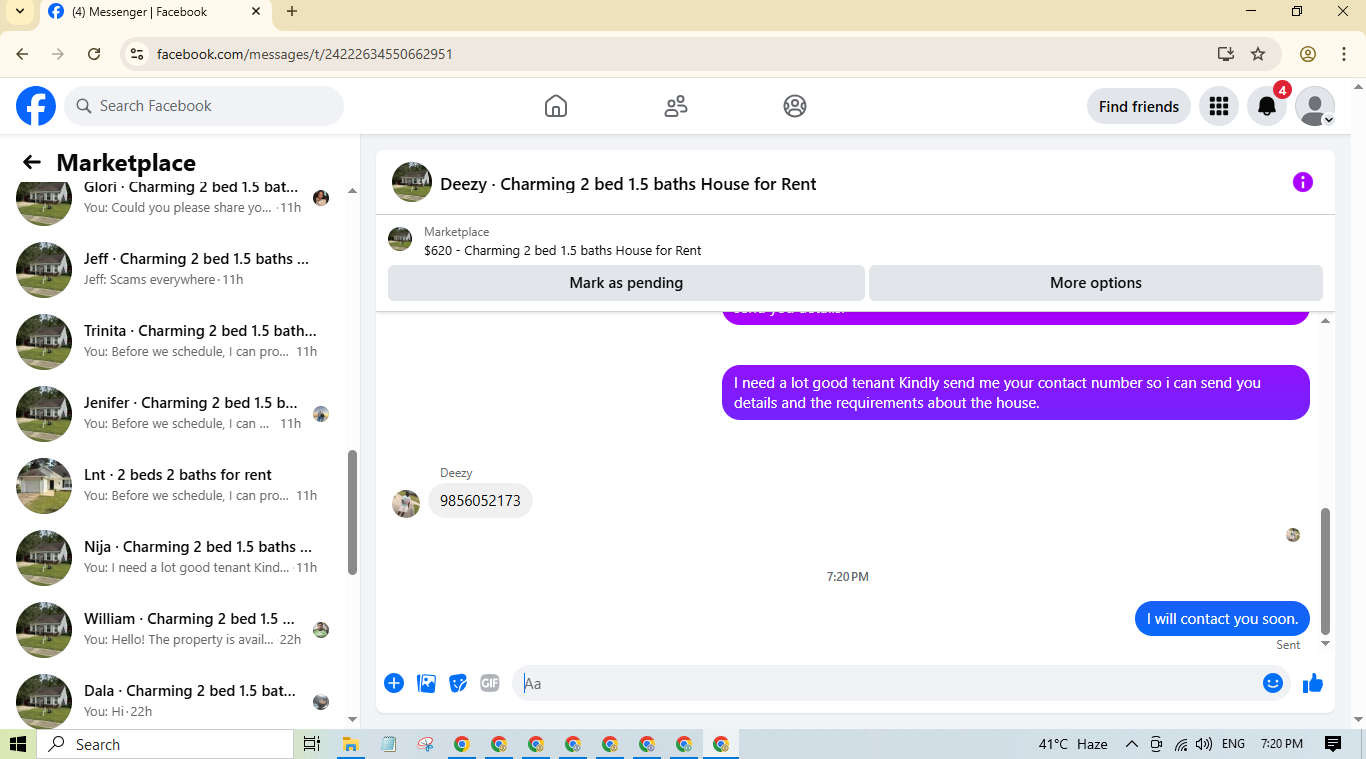Show hidden system tray icons

click(1132, 744)
